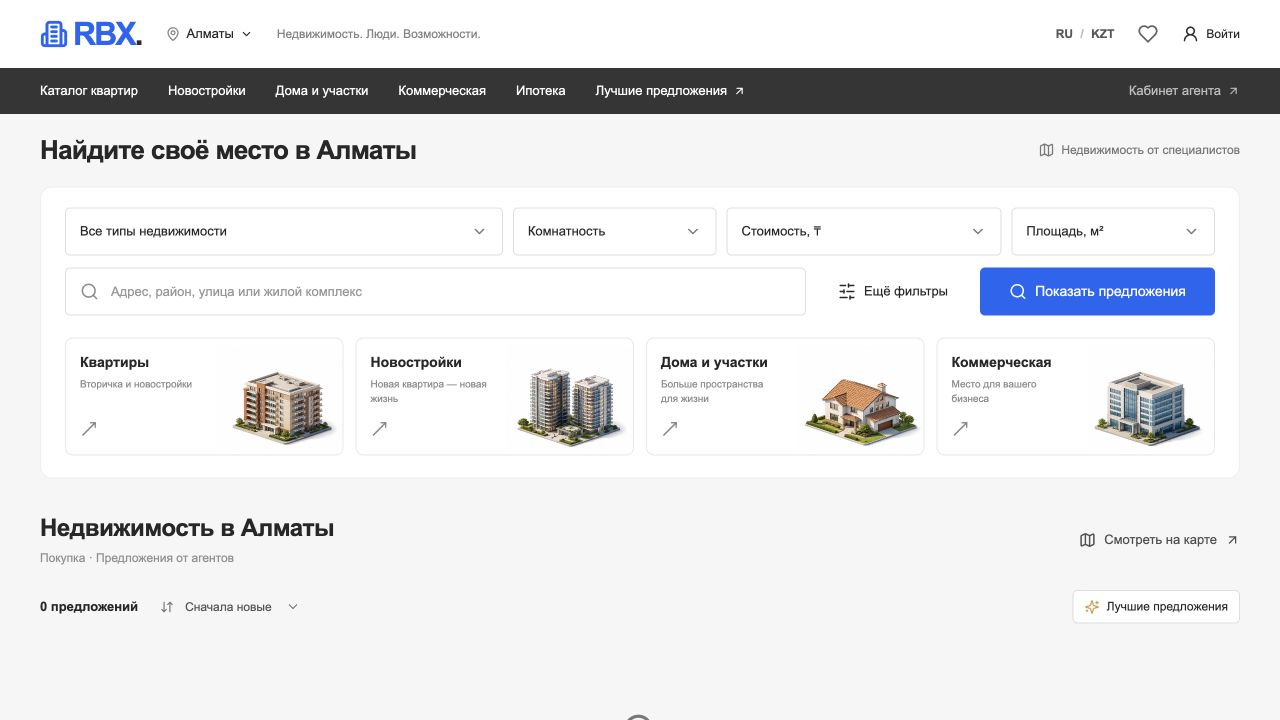
Task: Click the Недвижимость в Алматы heading
Action: (187, 528)
